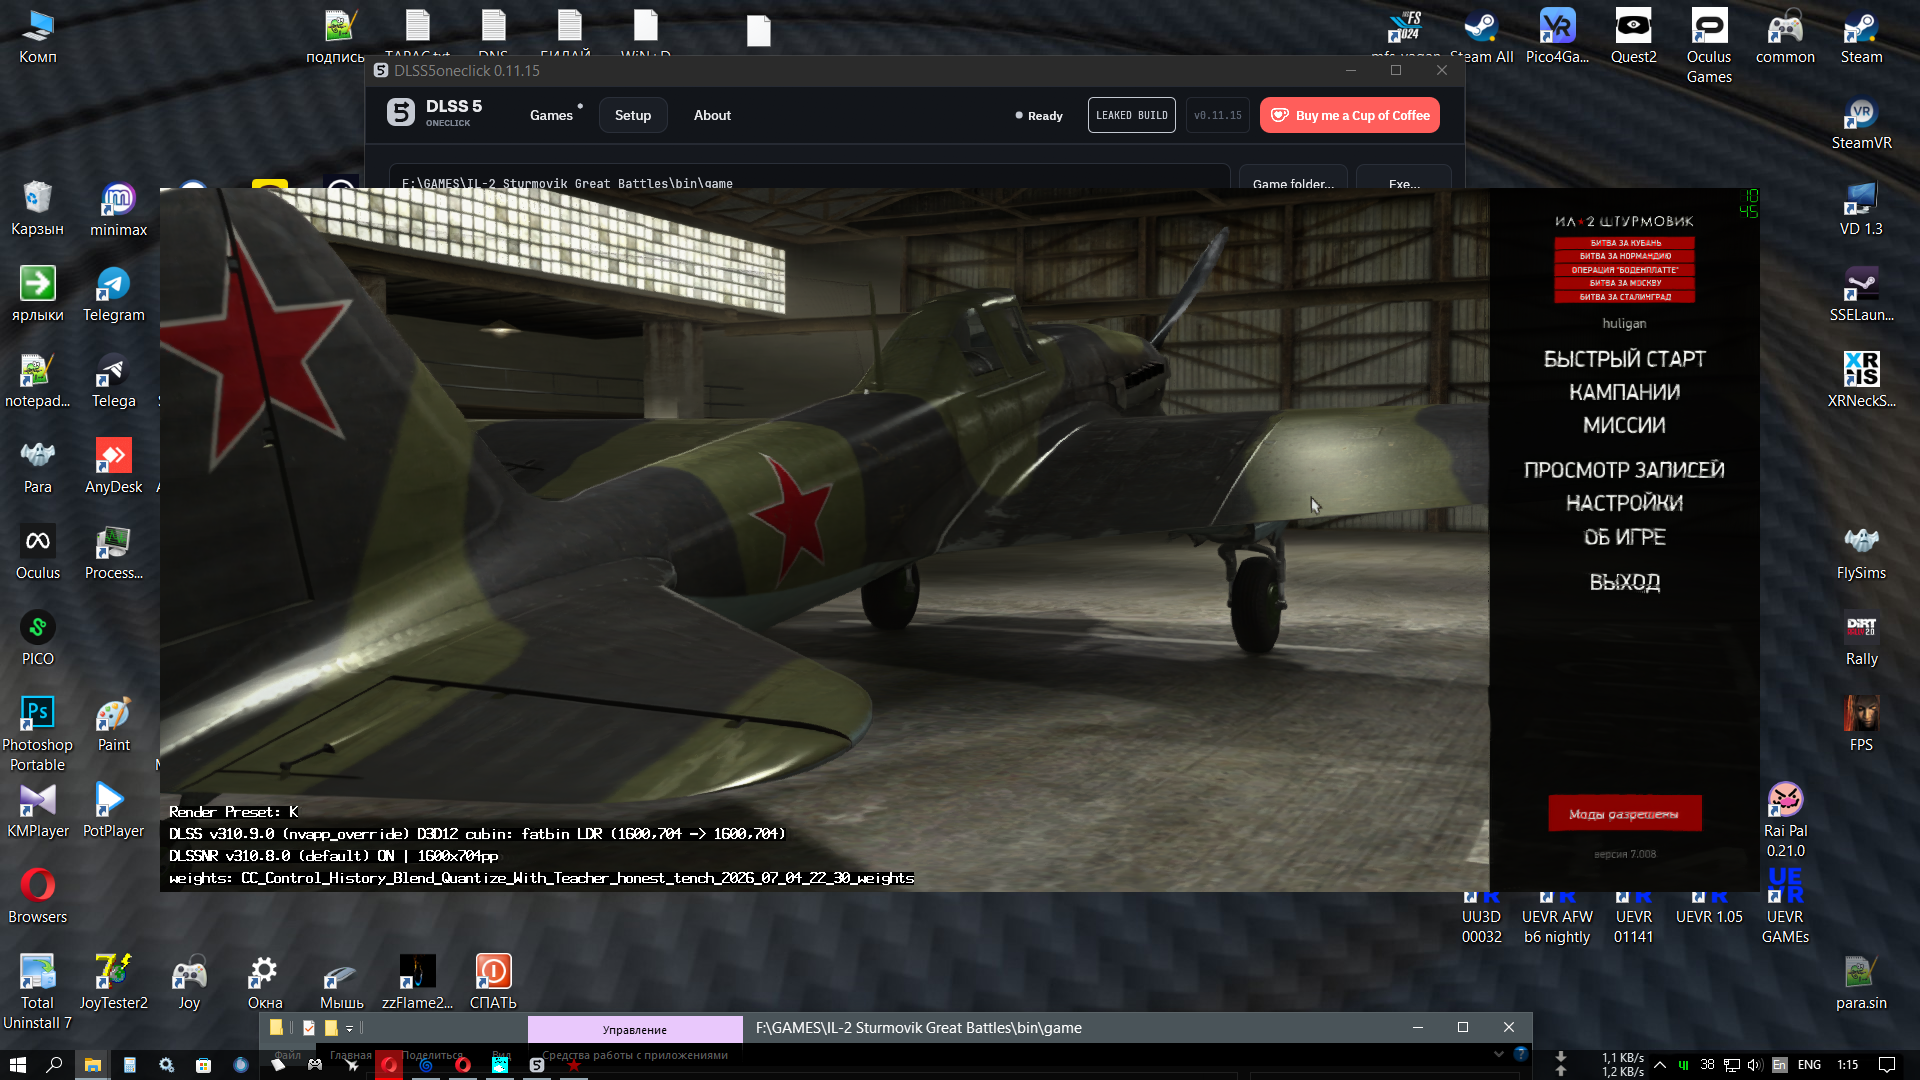Click the huligan profile name
Screen dimensions: 1920x1080
(x=1624, y=324)
